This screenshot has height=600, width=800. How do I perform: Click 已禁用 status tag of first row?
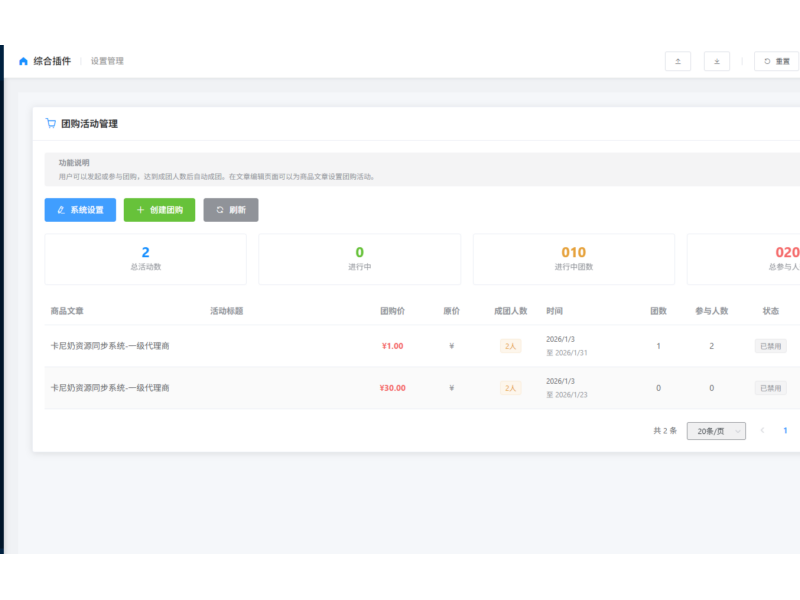[770, 346]
